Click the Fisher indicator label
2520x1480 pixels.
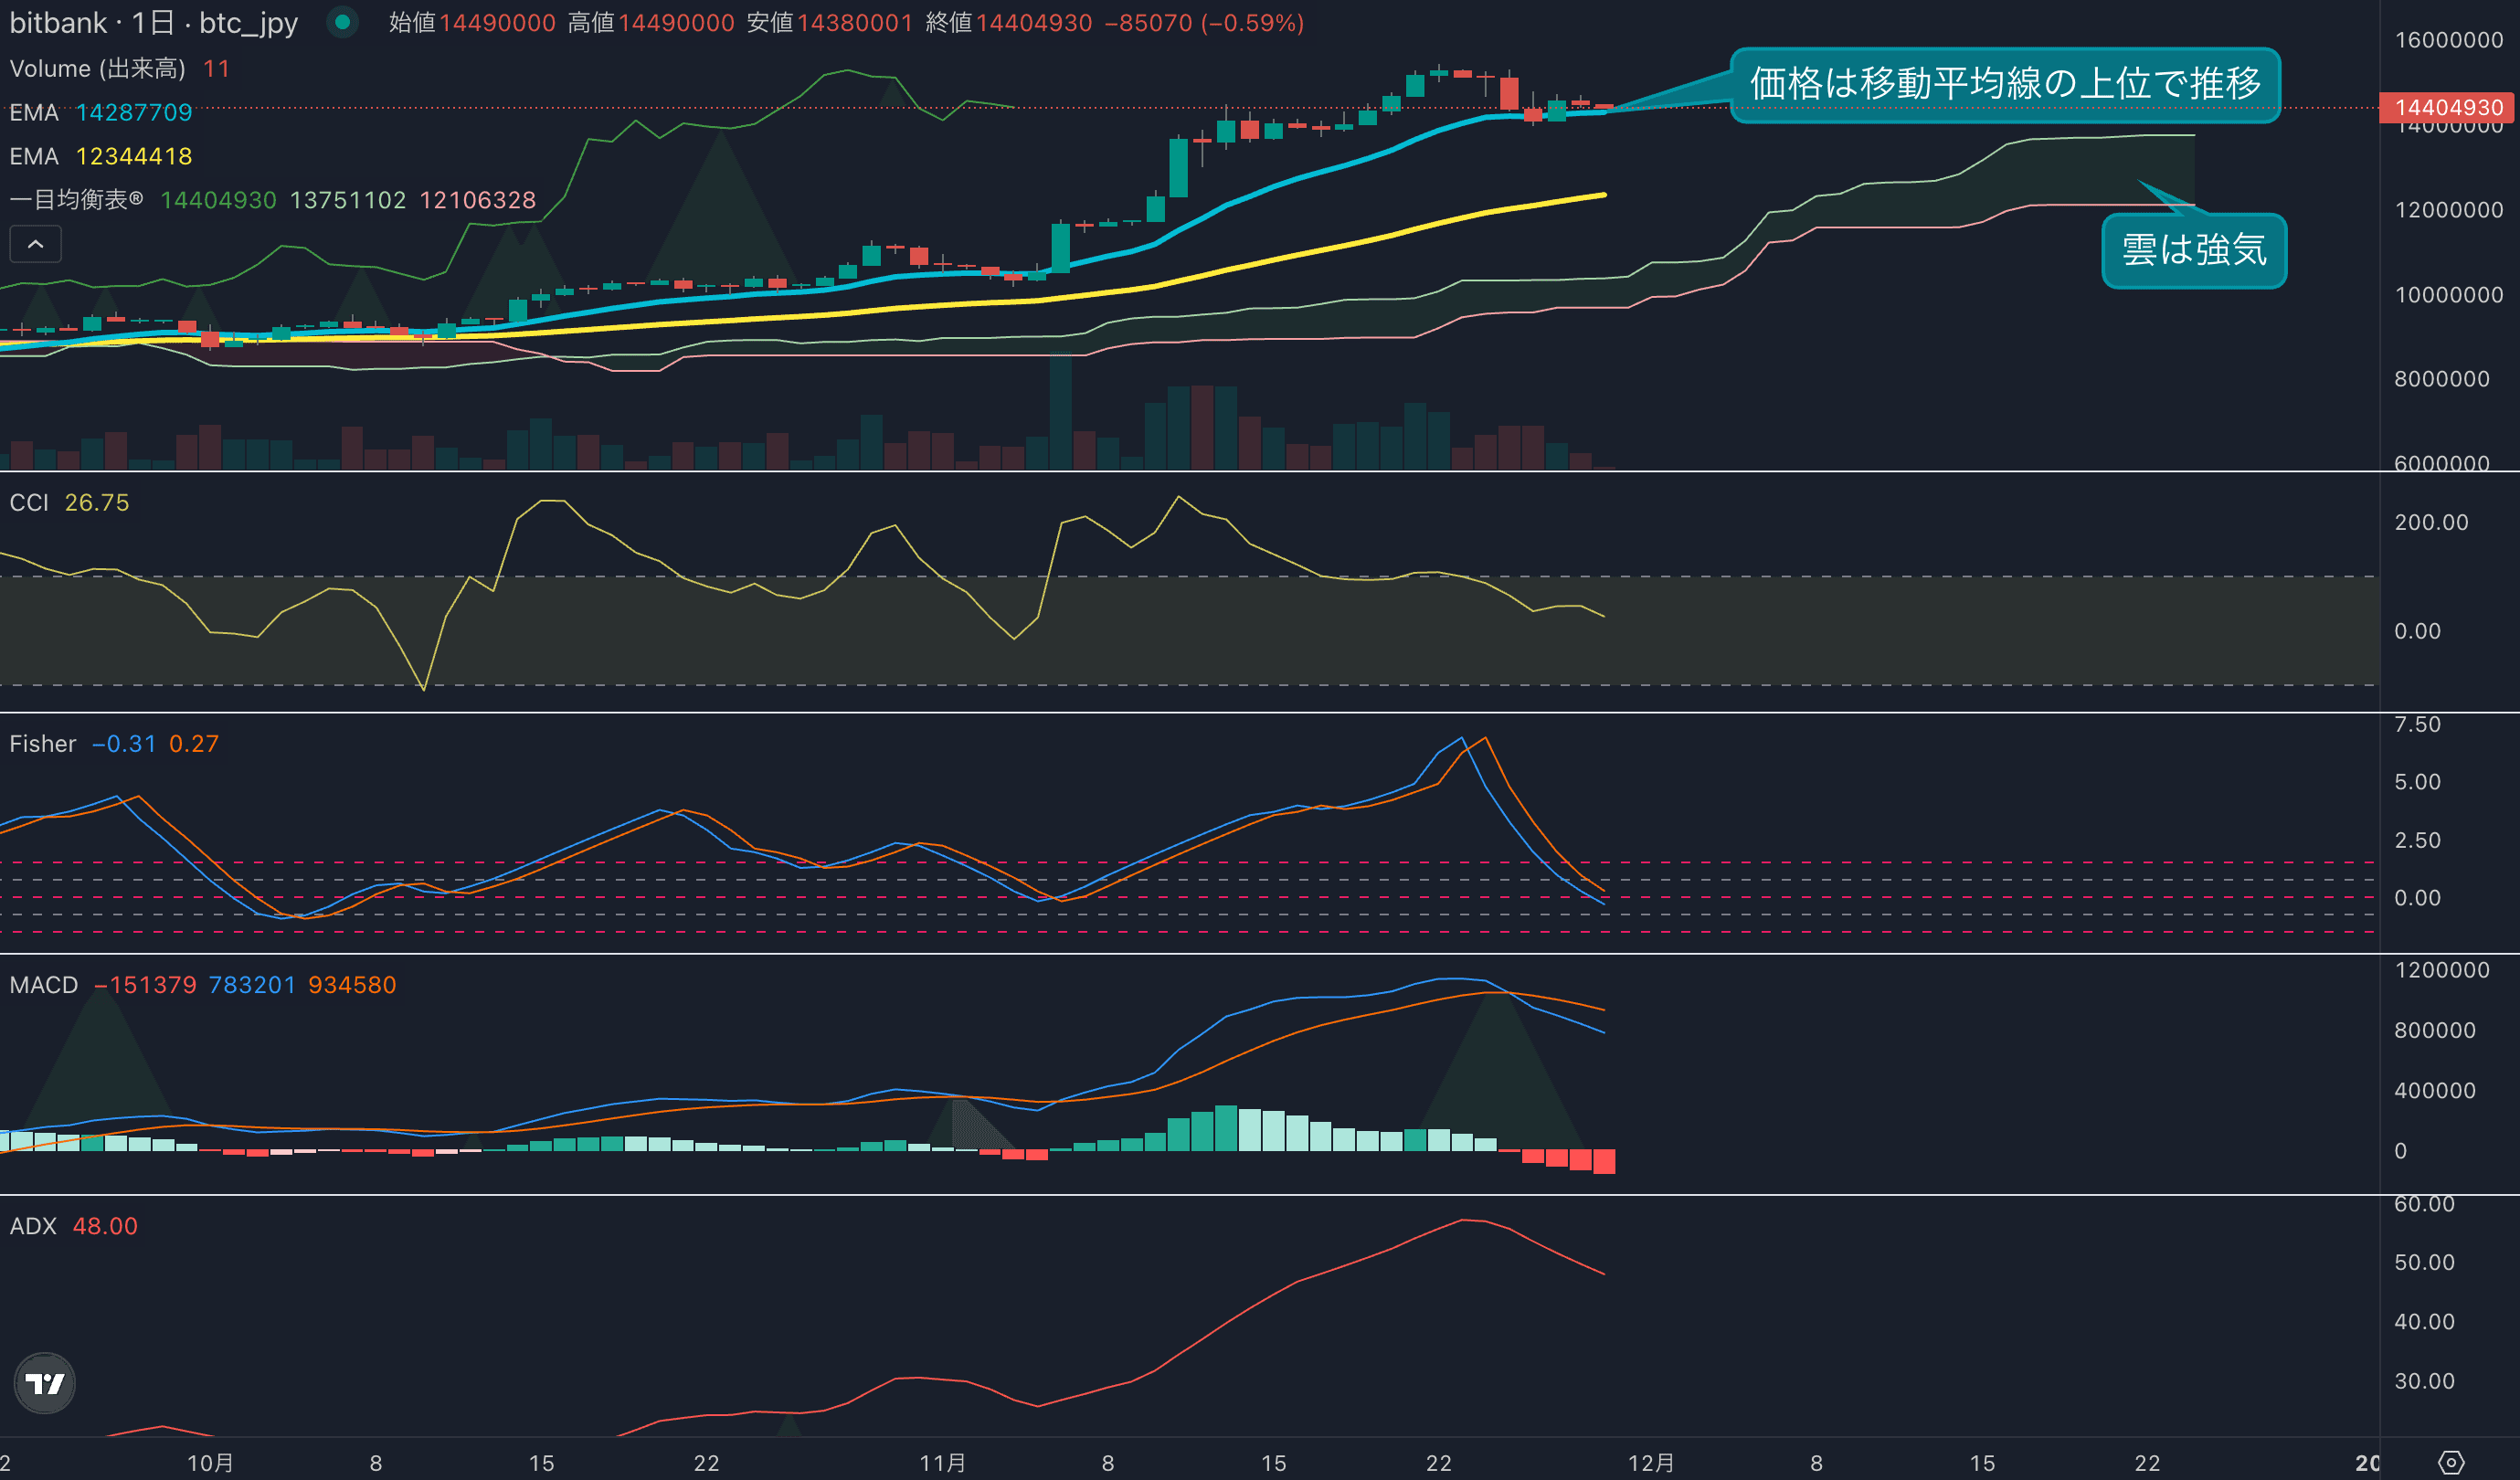[x=43, y=743]
